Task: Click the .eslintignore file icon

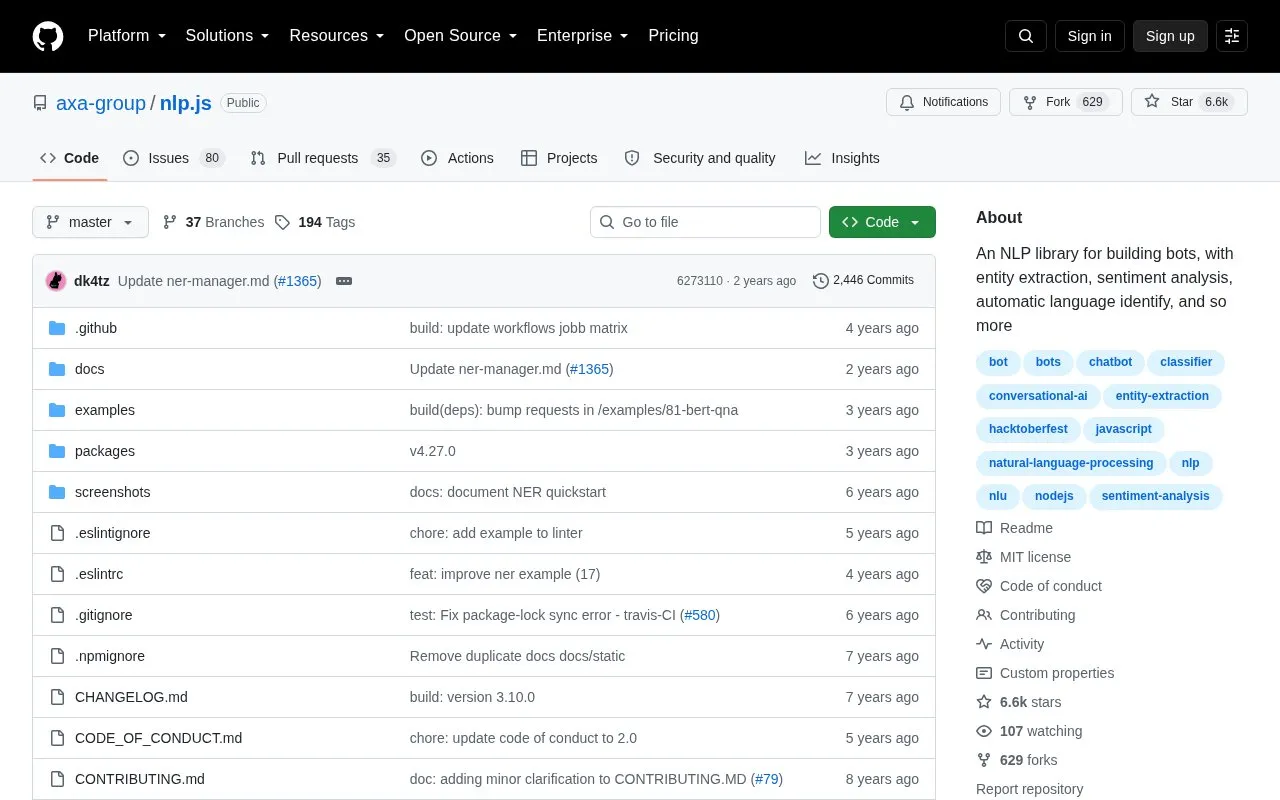Action: (57, 533)
